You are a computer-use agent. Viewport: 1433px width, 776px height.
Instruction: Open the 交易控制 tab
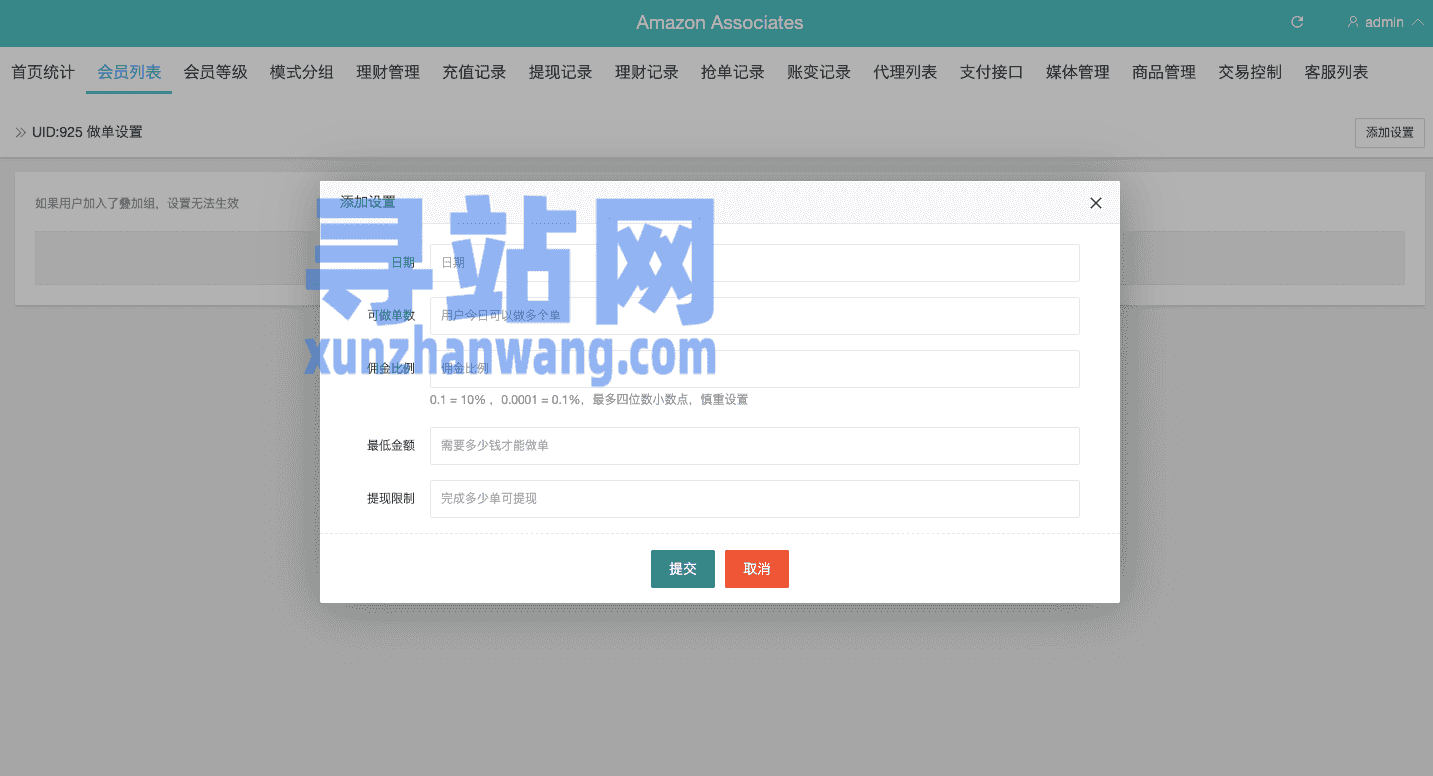click(x=1250, y=72)
